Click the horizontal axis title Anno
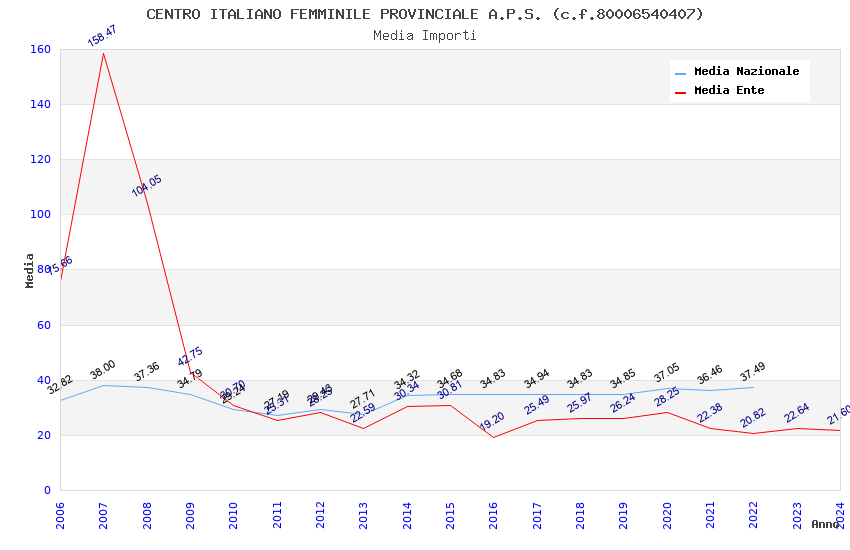Viewport: 850px width, 550px height. 825,524
